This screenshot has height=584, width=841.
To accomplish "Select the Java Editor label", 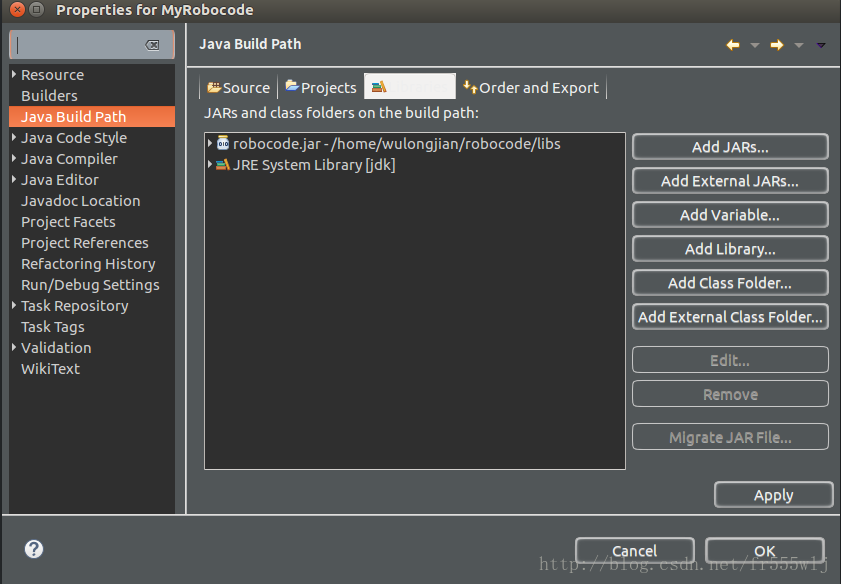I will [x=60, y=179].
